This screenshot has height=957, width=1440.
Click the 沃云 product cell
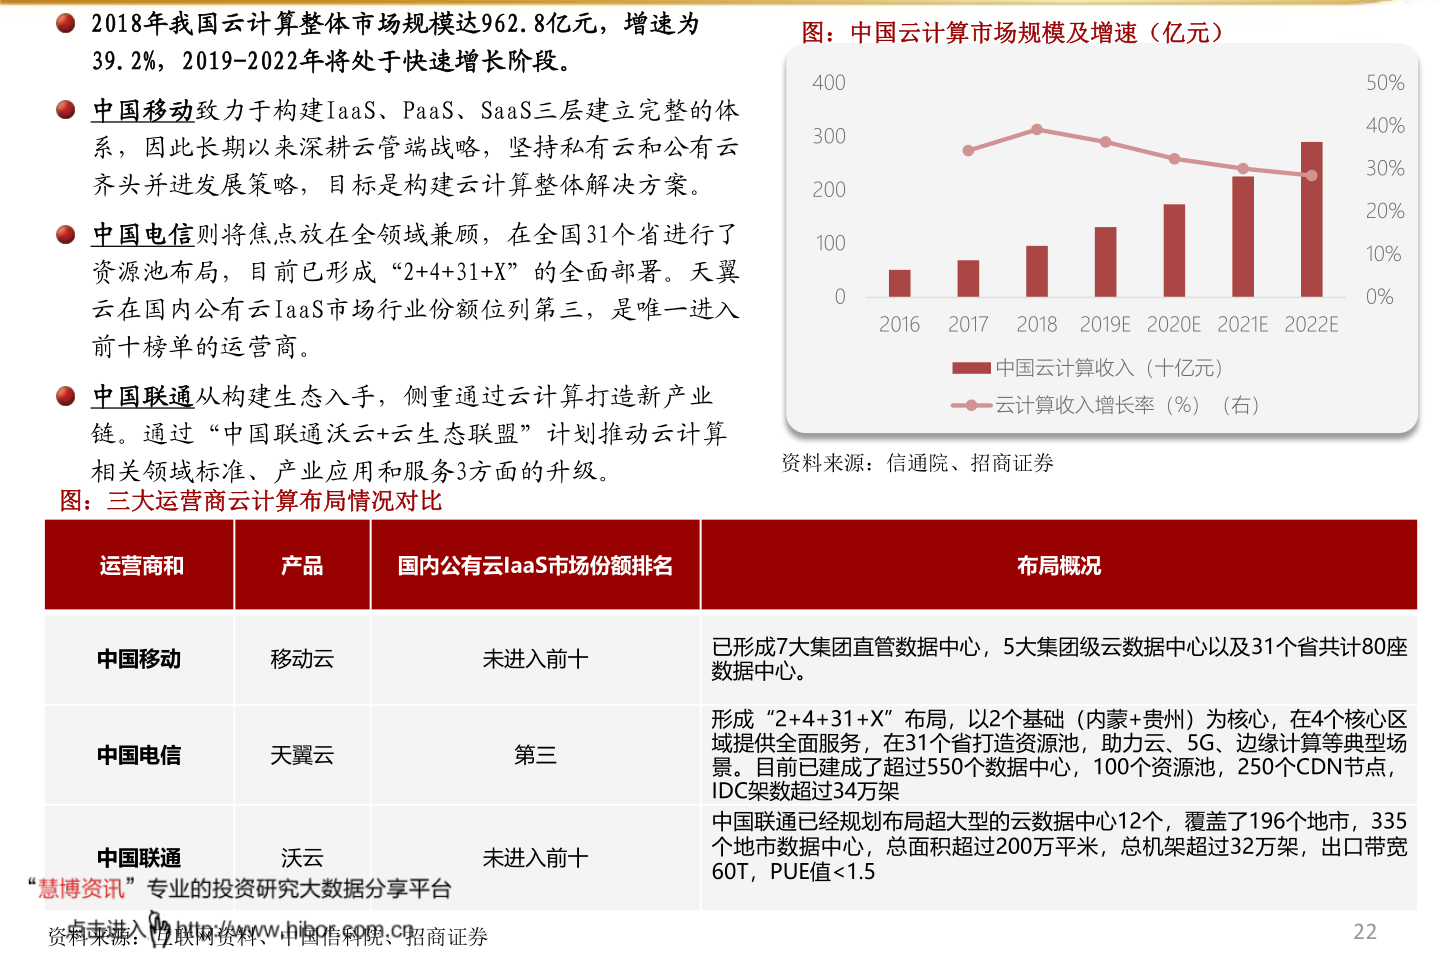(302, 858)
